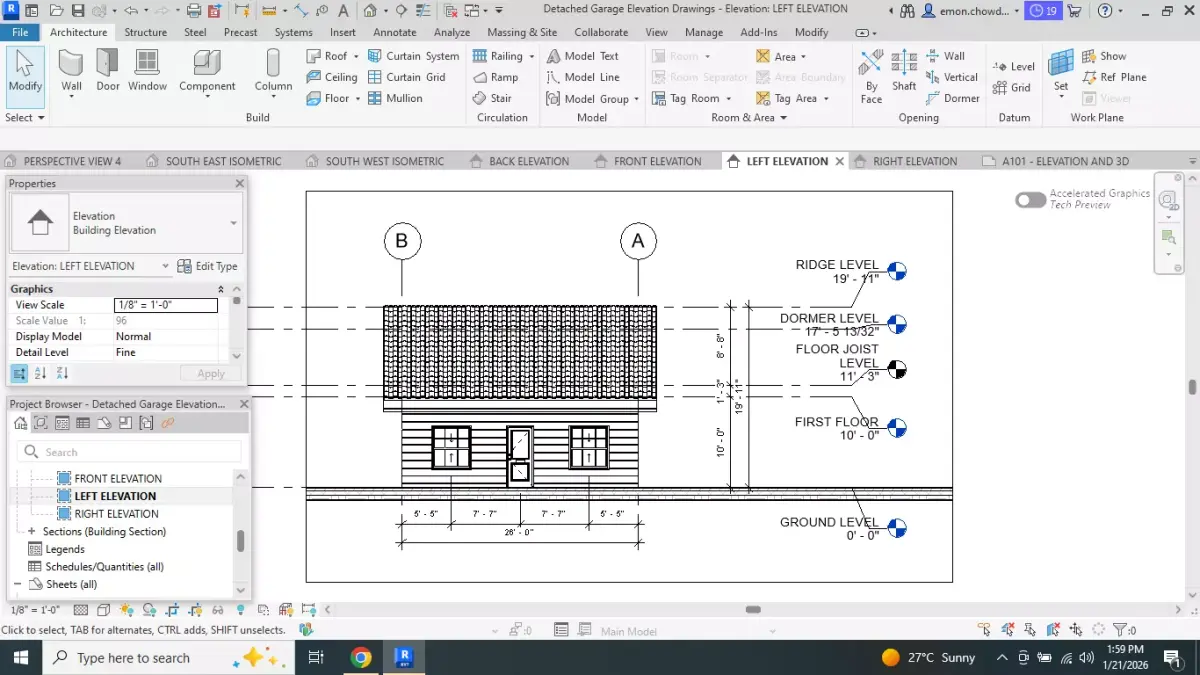The width and height of the screenshot is (1200, 675).
Task: Collapse the Sheets (all) tree node
Action: 18,584
